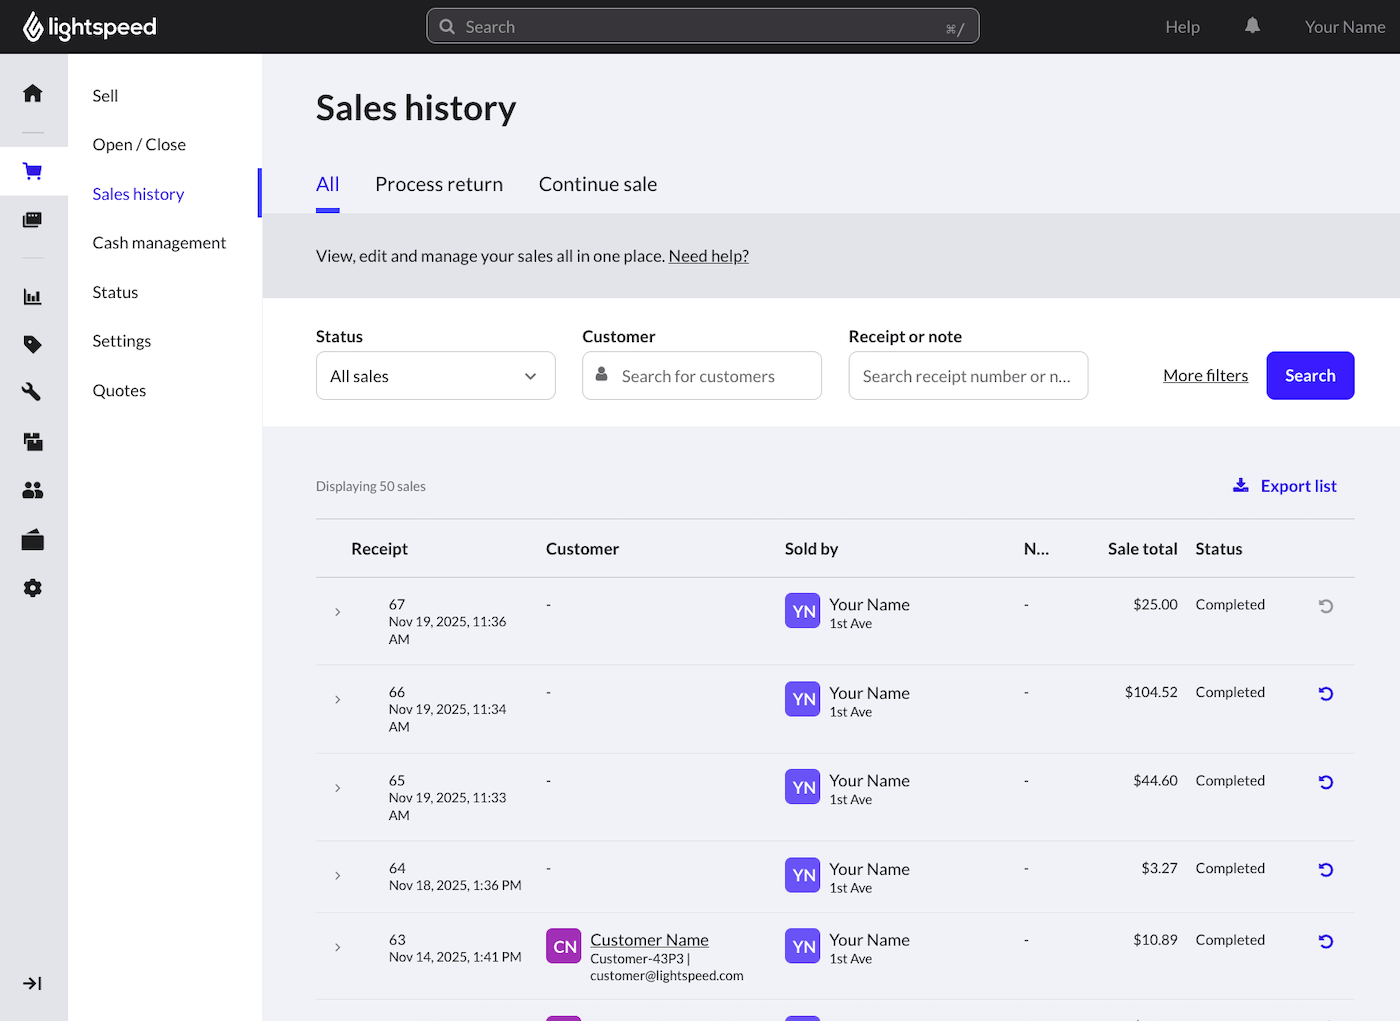Open the More filters link
This screenshot has height=1021, width=1400.
pos(1205,376)
